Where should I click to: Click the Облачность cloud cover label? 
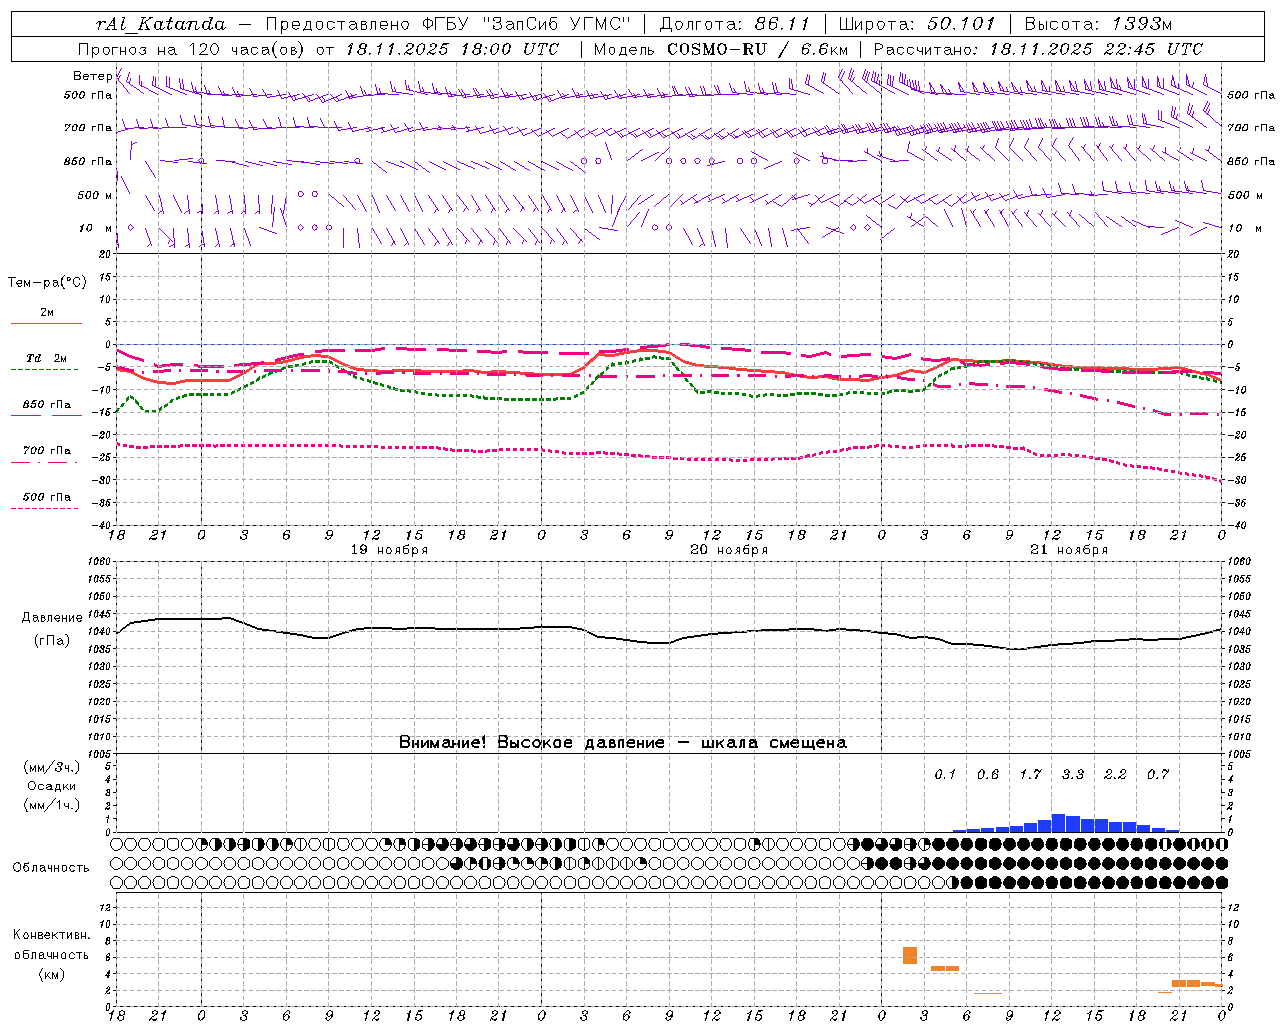[50, 867]
